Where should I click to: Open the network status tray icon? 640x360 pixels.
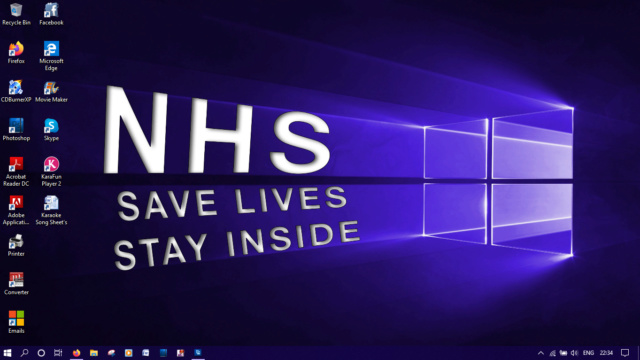pyautogui.click(x=552, y=353)
